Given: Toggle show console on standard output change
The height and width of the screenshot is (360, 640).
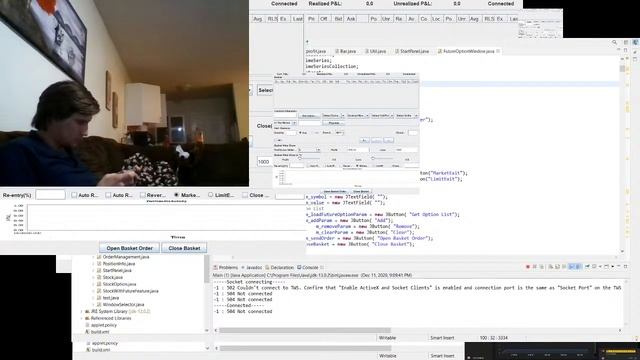Looking at the screenshot, I should click(572, 267).
